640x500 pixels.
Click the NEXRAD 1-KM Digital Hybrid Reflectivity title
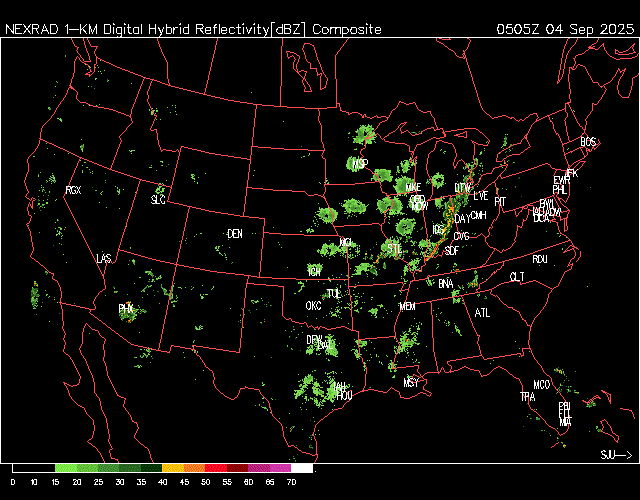[193, 29]
